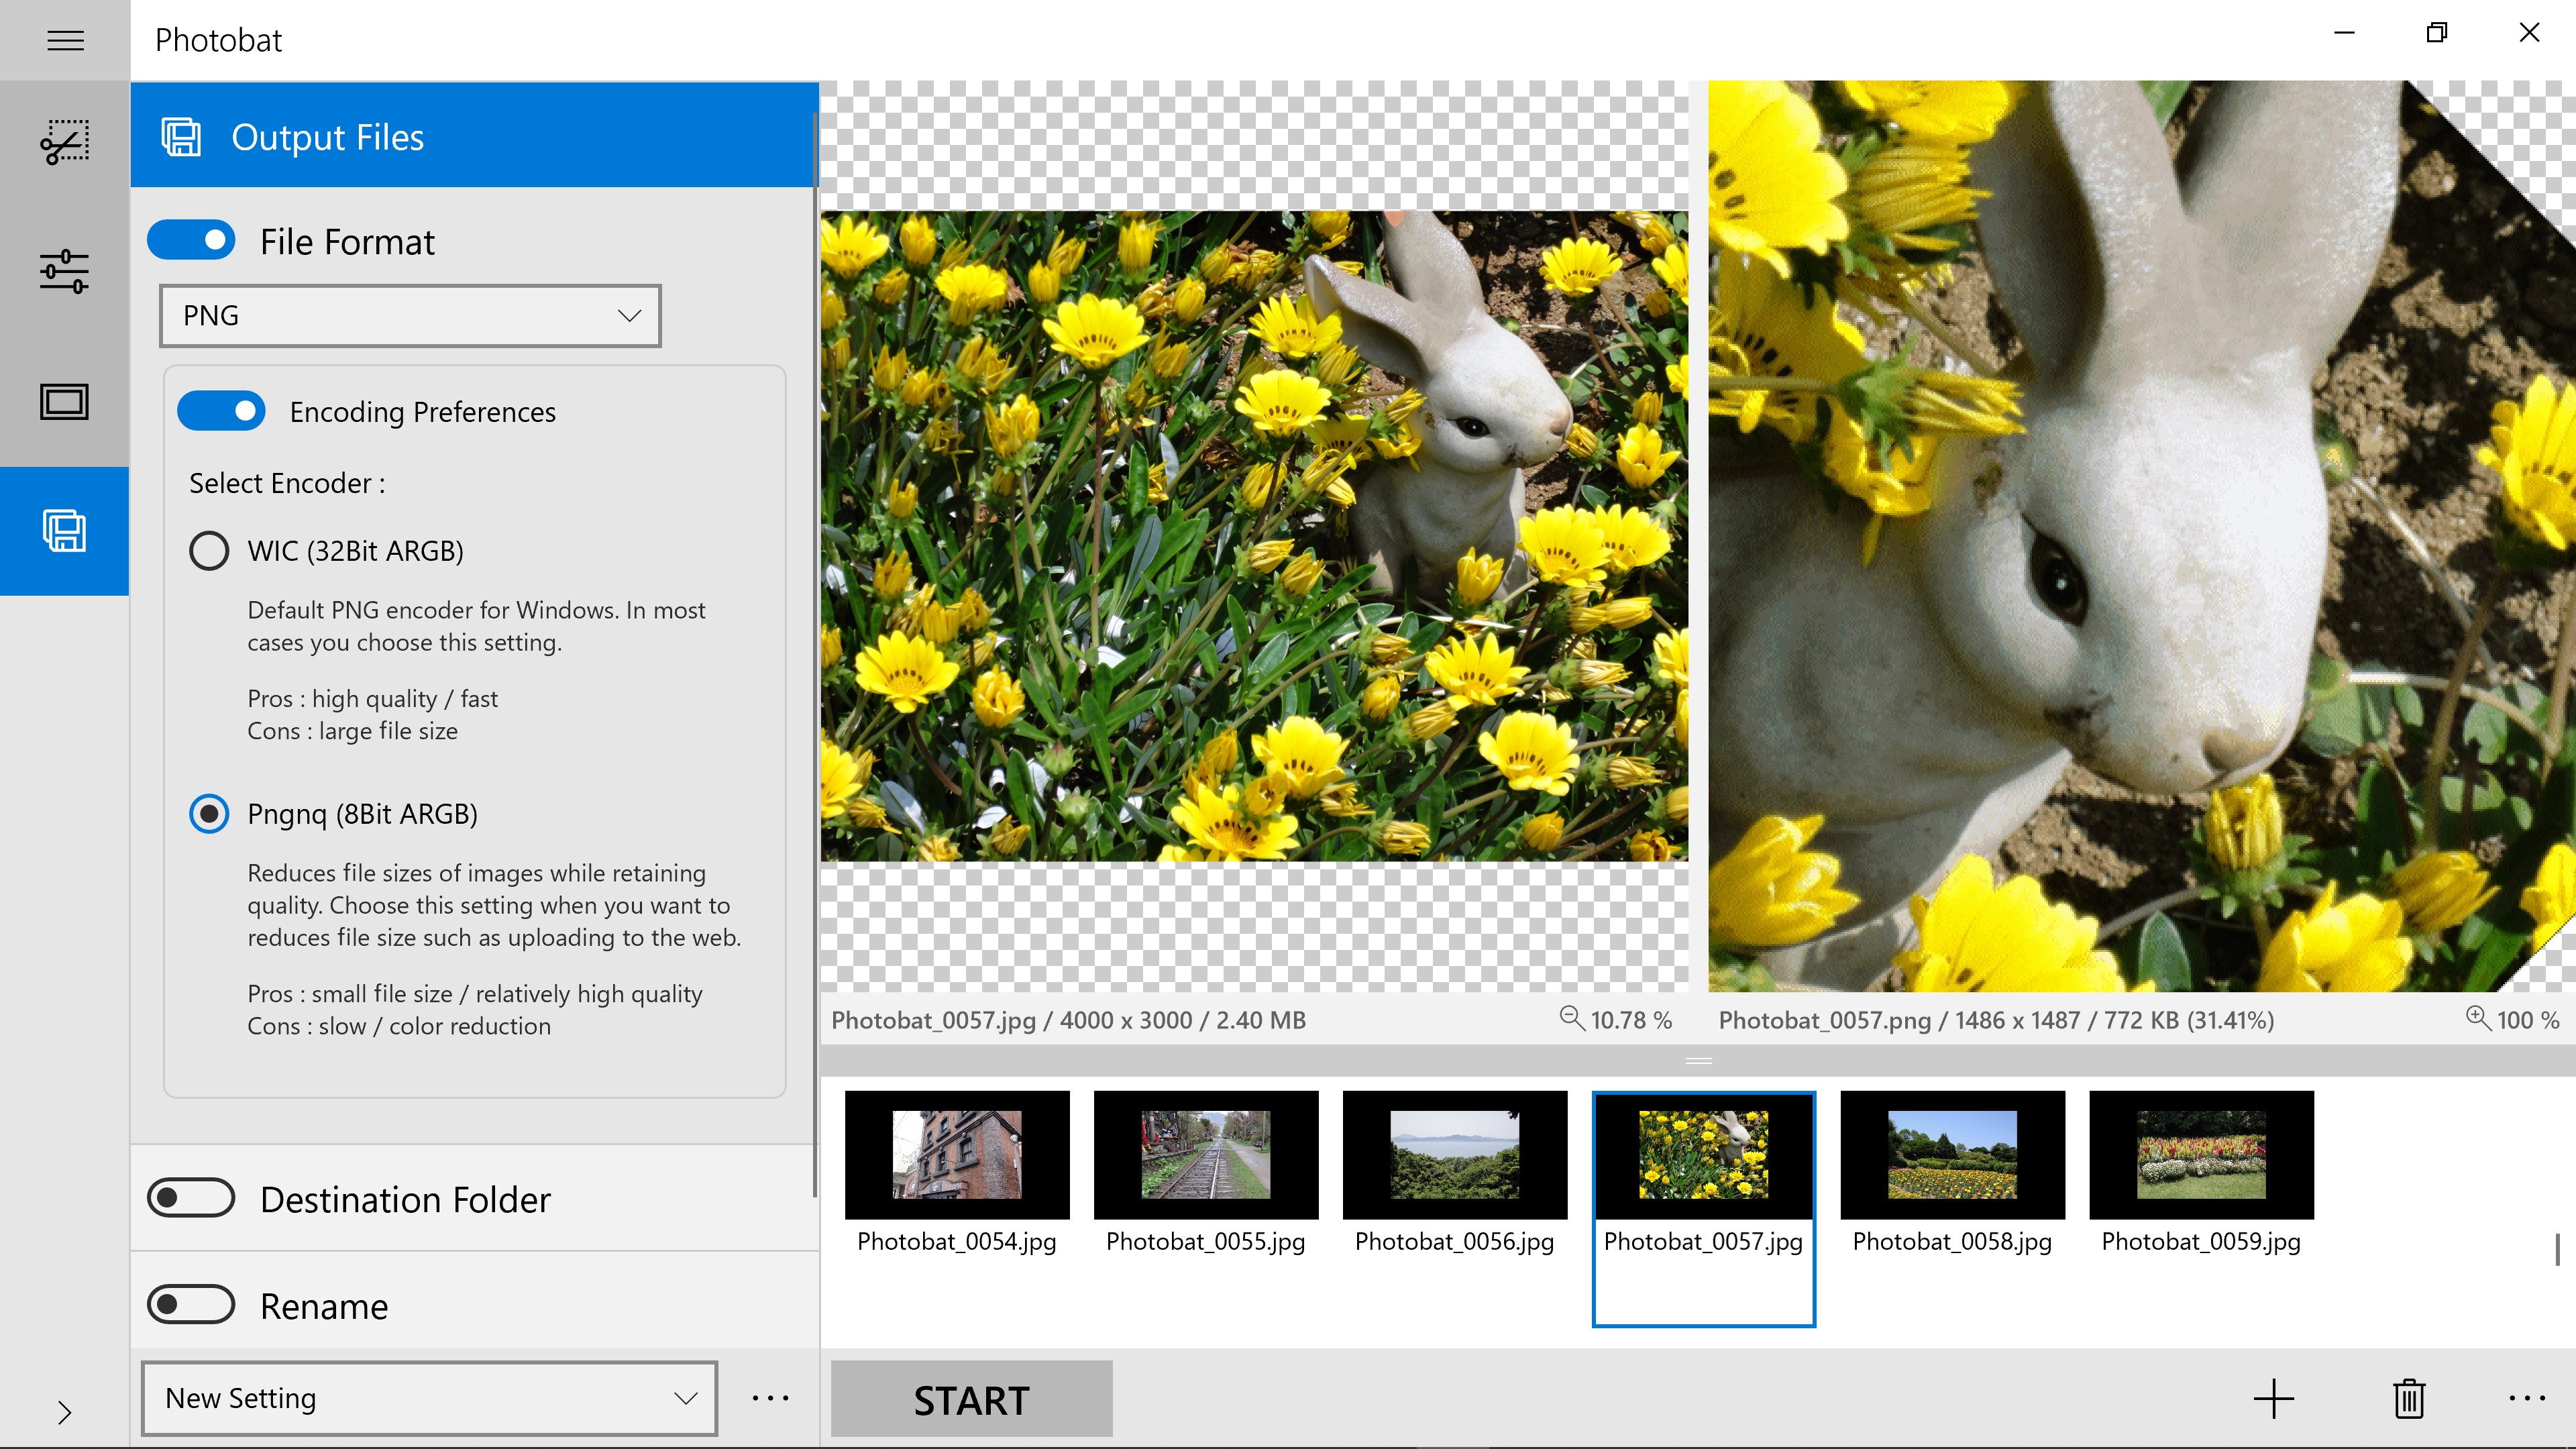Viewport: 2576px width, 1449px height.
Task: Delete the selected photo with the trash icon
Action: (x=2409, y=1398)
